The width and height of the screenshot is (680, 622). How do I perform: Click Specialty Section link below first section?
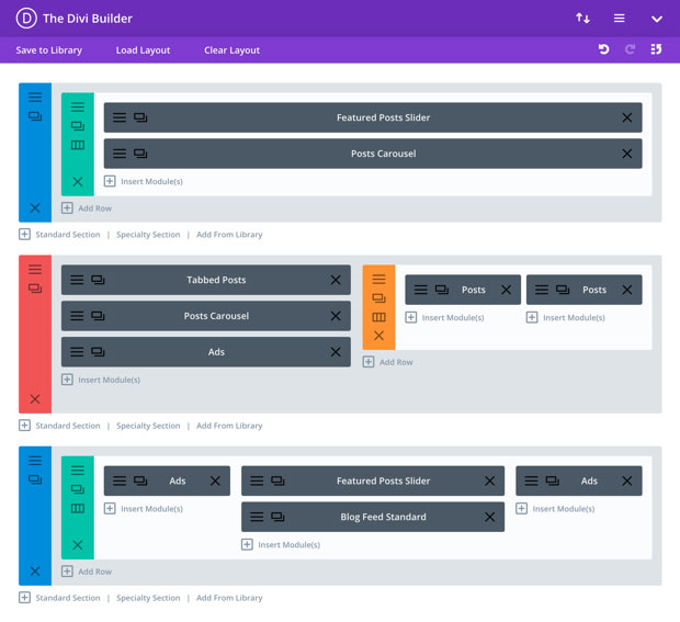tap(148, 235)
